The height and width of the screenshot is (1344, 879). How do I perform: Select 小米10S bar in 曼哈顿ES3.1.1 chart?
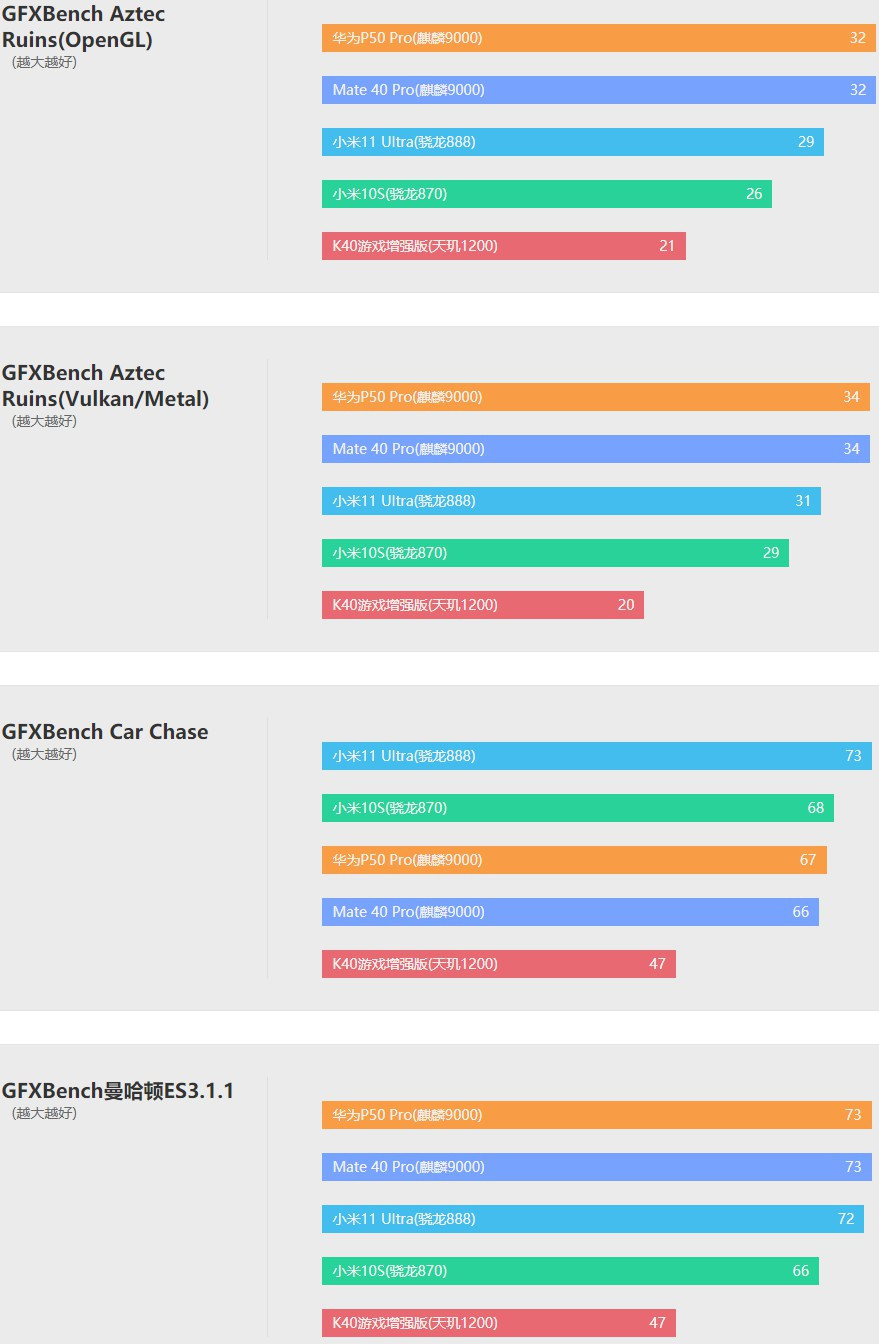[x=570, y=1271]
